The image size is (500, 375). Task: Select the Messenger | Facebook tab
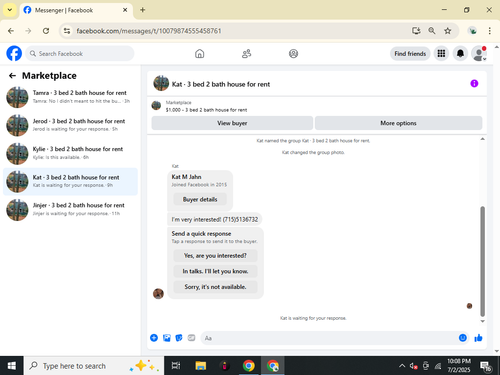pyautogui.click(x=76, y=10)
